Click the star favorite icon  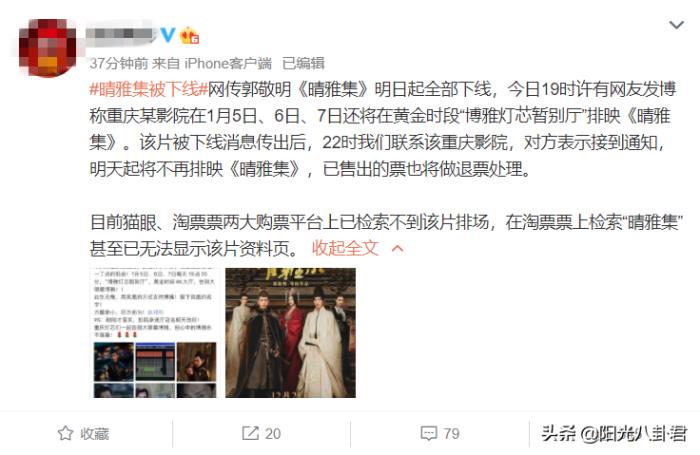66,433
